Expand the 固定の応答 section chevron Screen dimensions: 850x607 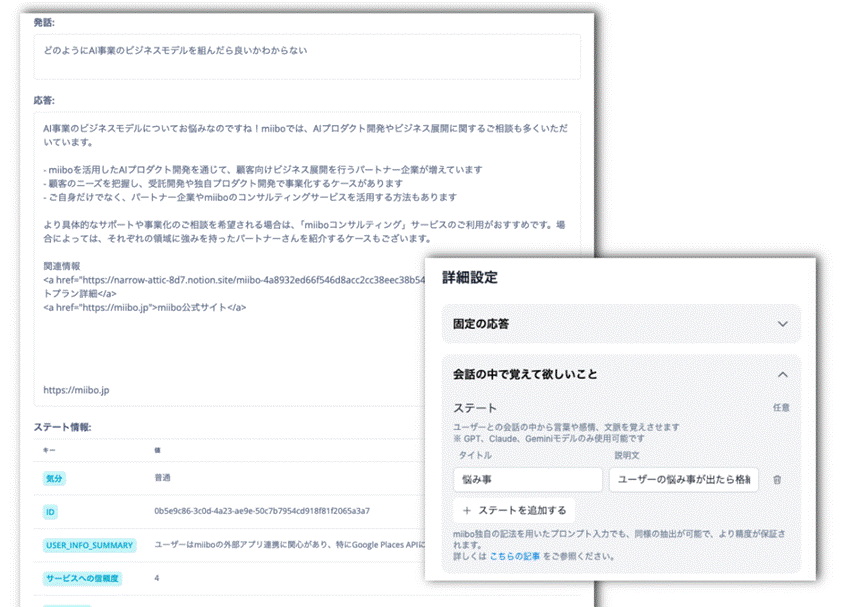point(782,324)
